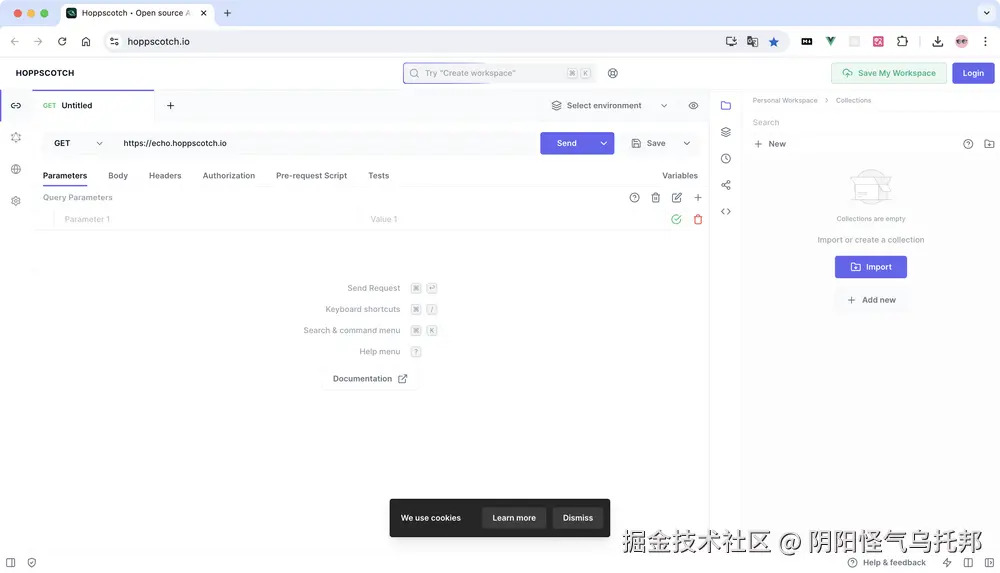The image size is (1000, 573).
Task: Open support icon beside search bar
Action: 613,73
